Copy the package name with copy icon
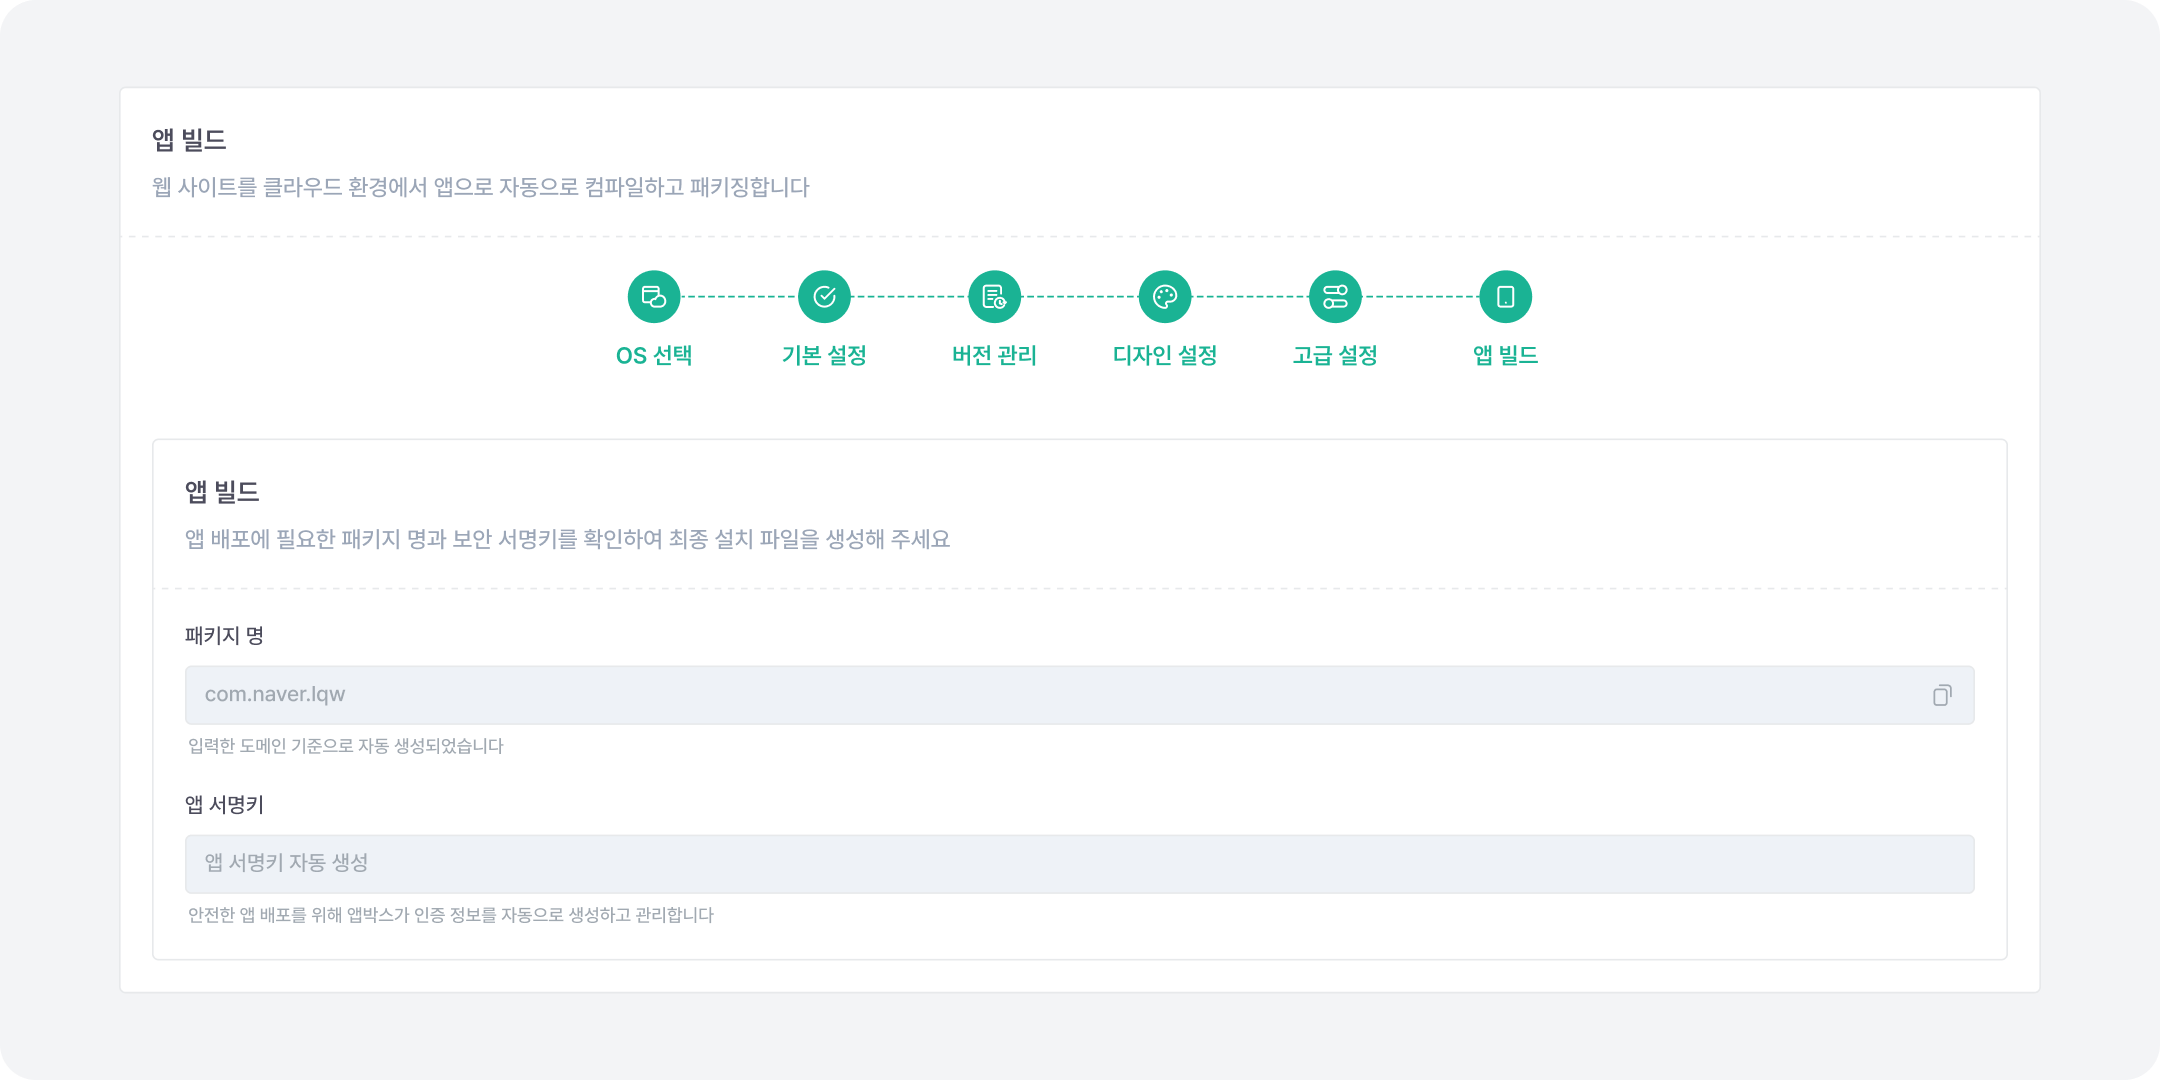 pyautogui.click(x=1942, y=695)
